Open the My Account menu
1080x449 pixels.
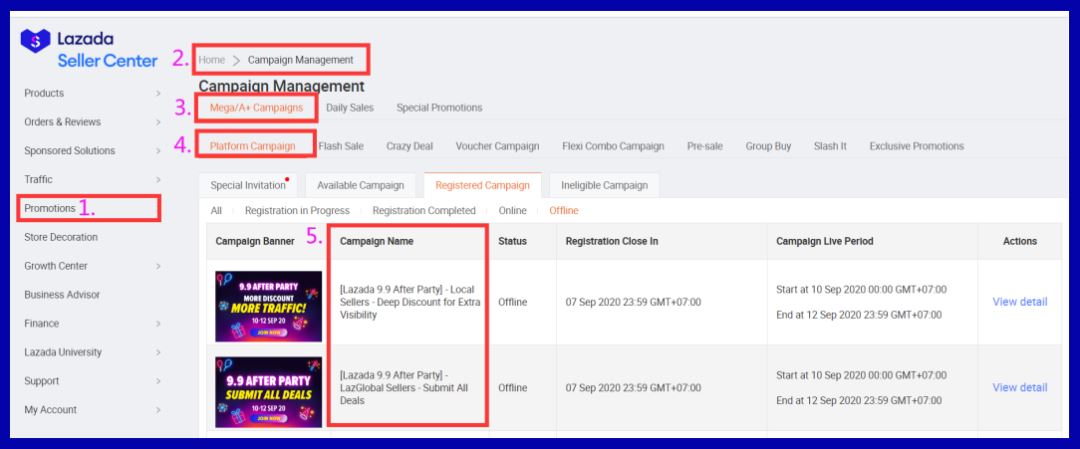50,410
